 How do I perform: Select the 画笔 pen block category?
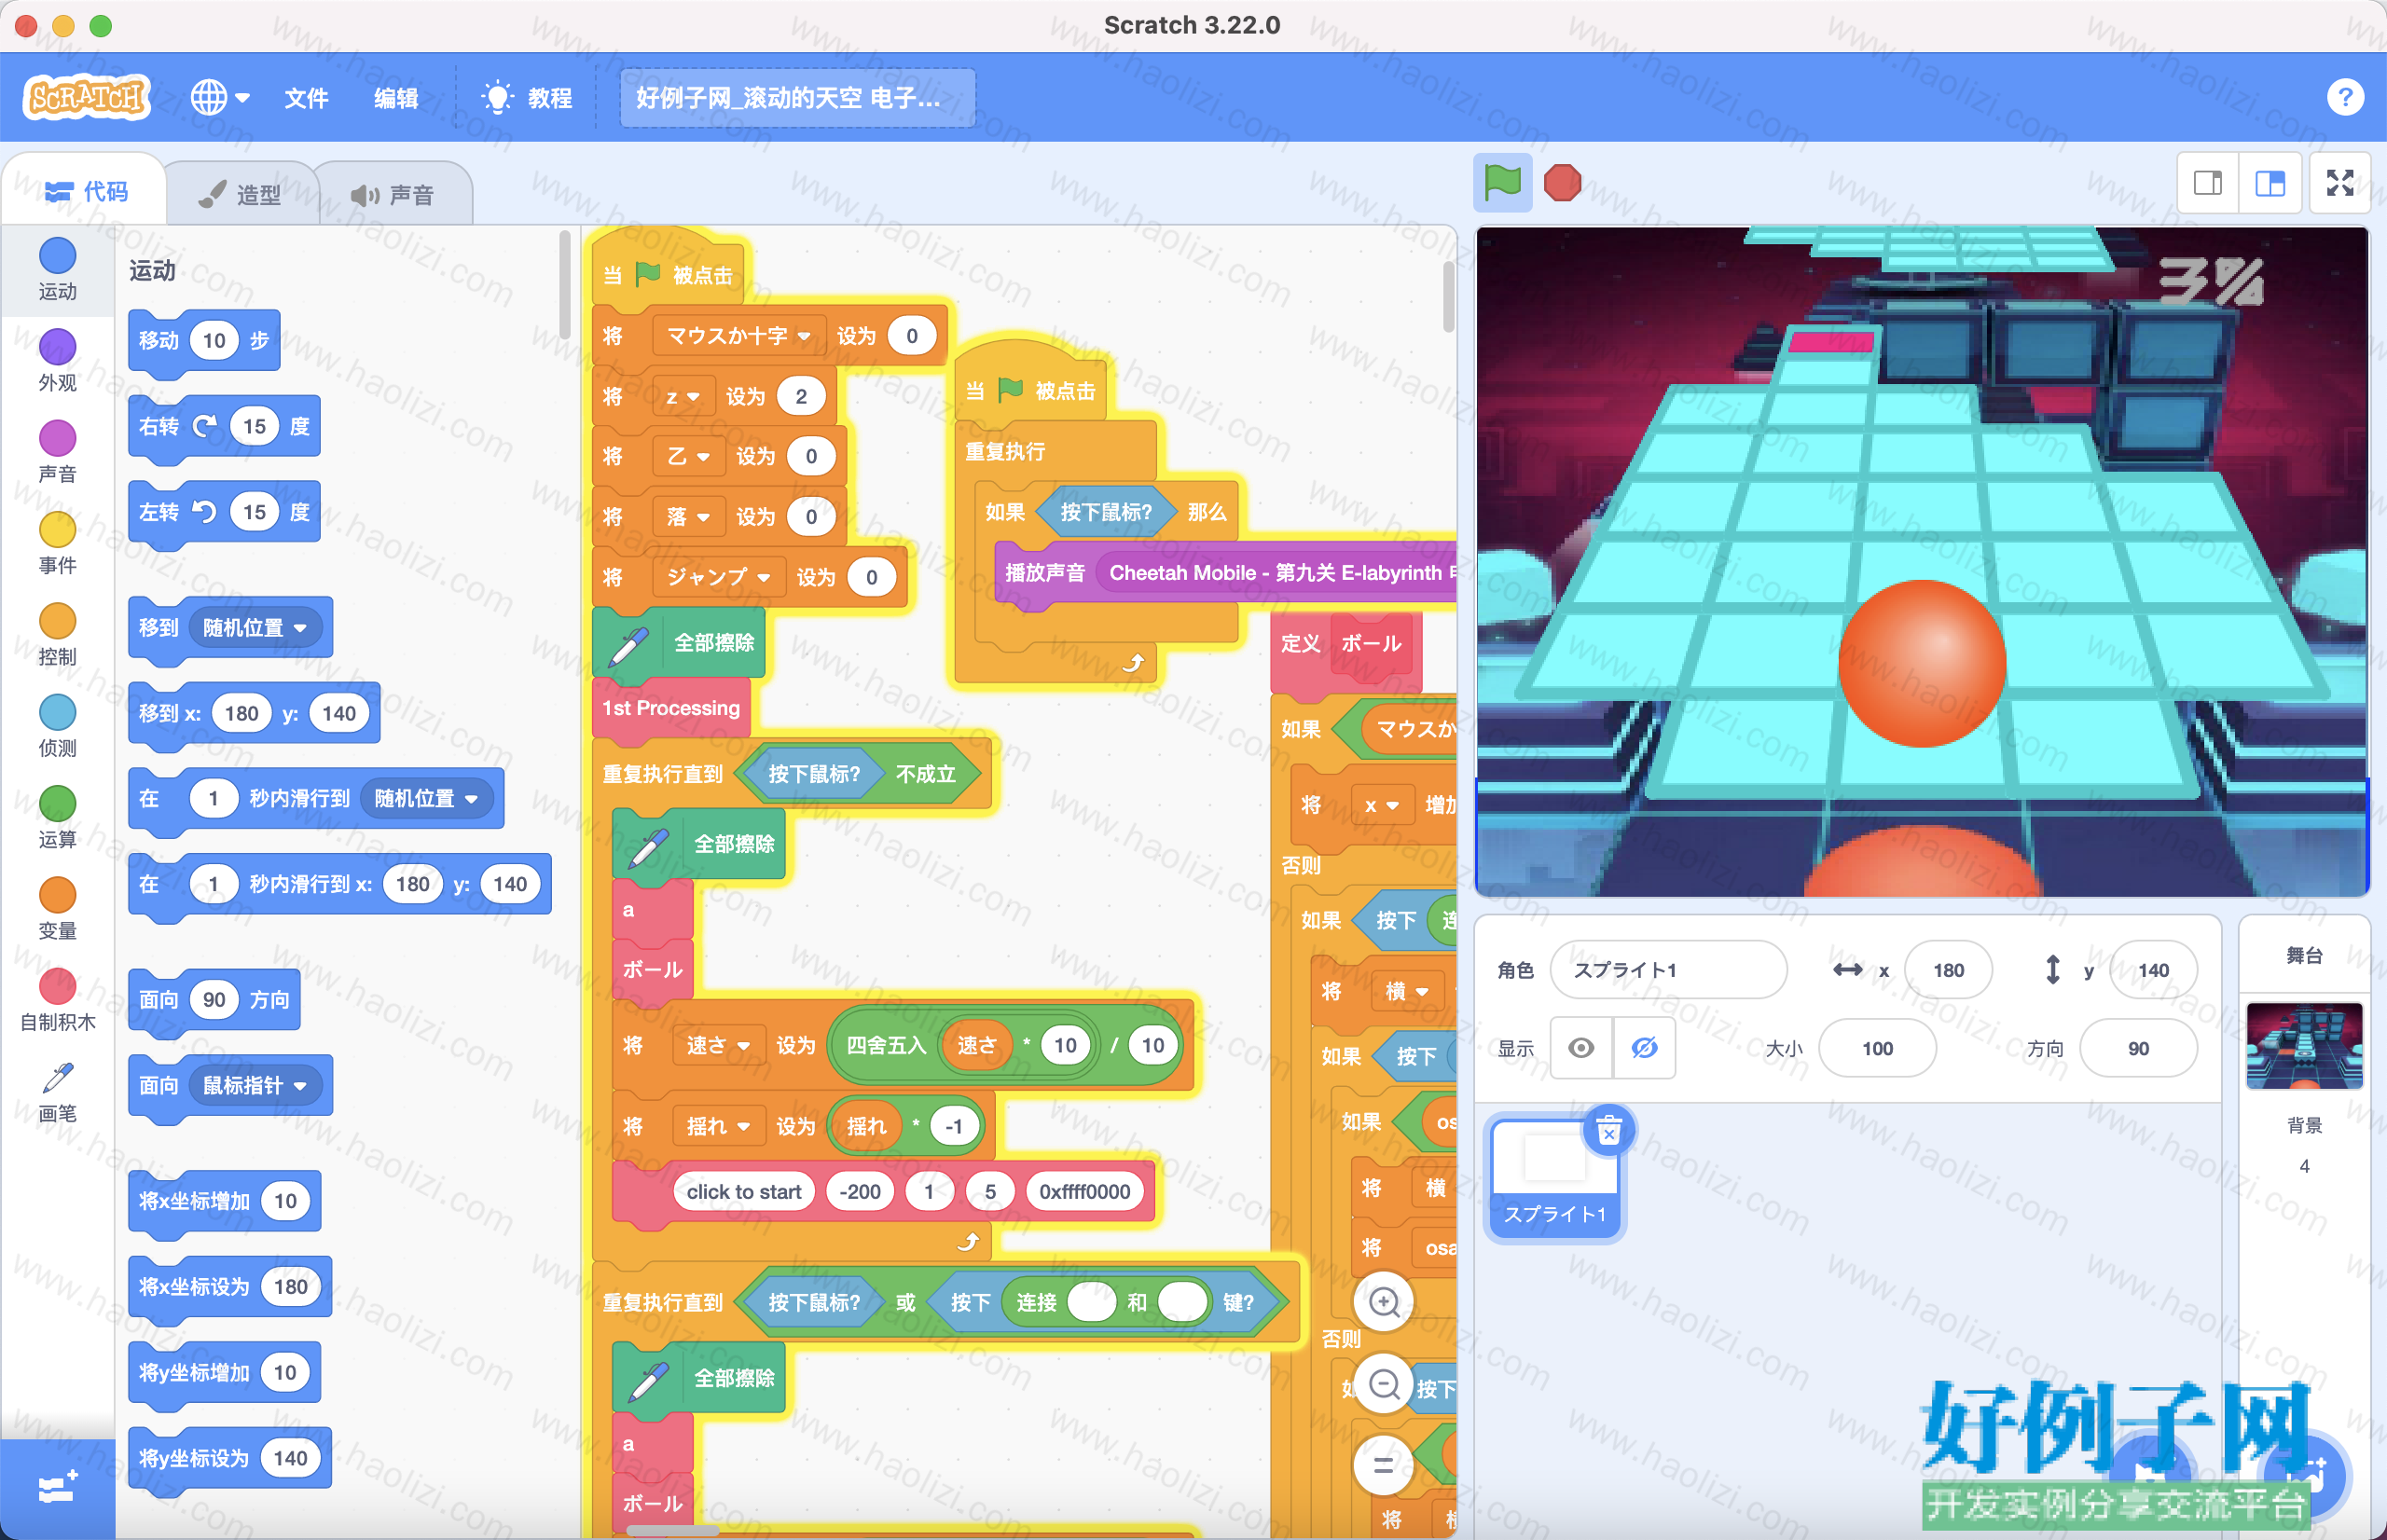tap(57, 1093)
